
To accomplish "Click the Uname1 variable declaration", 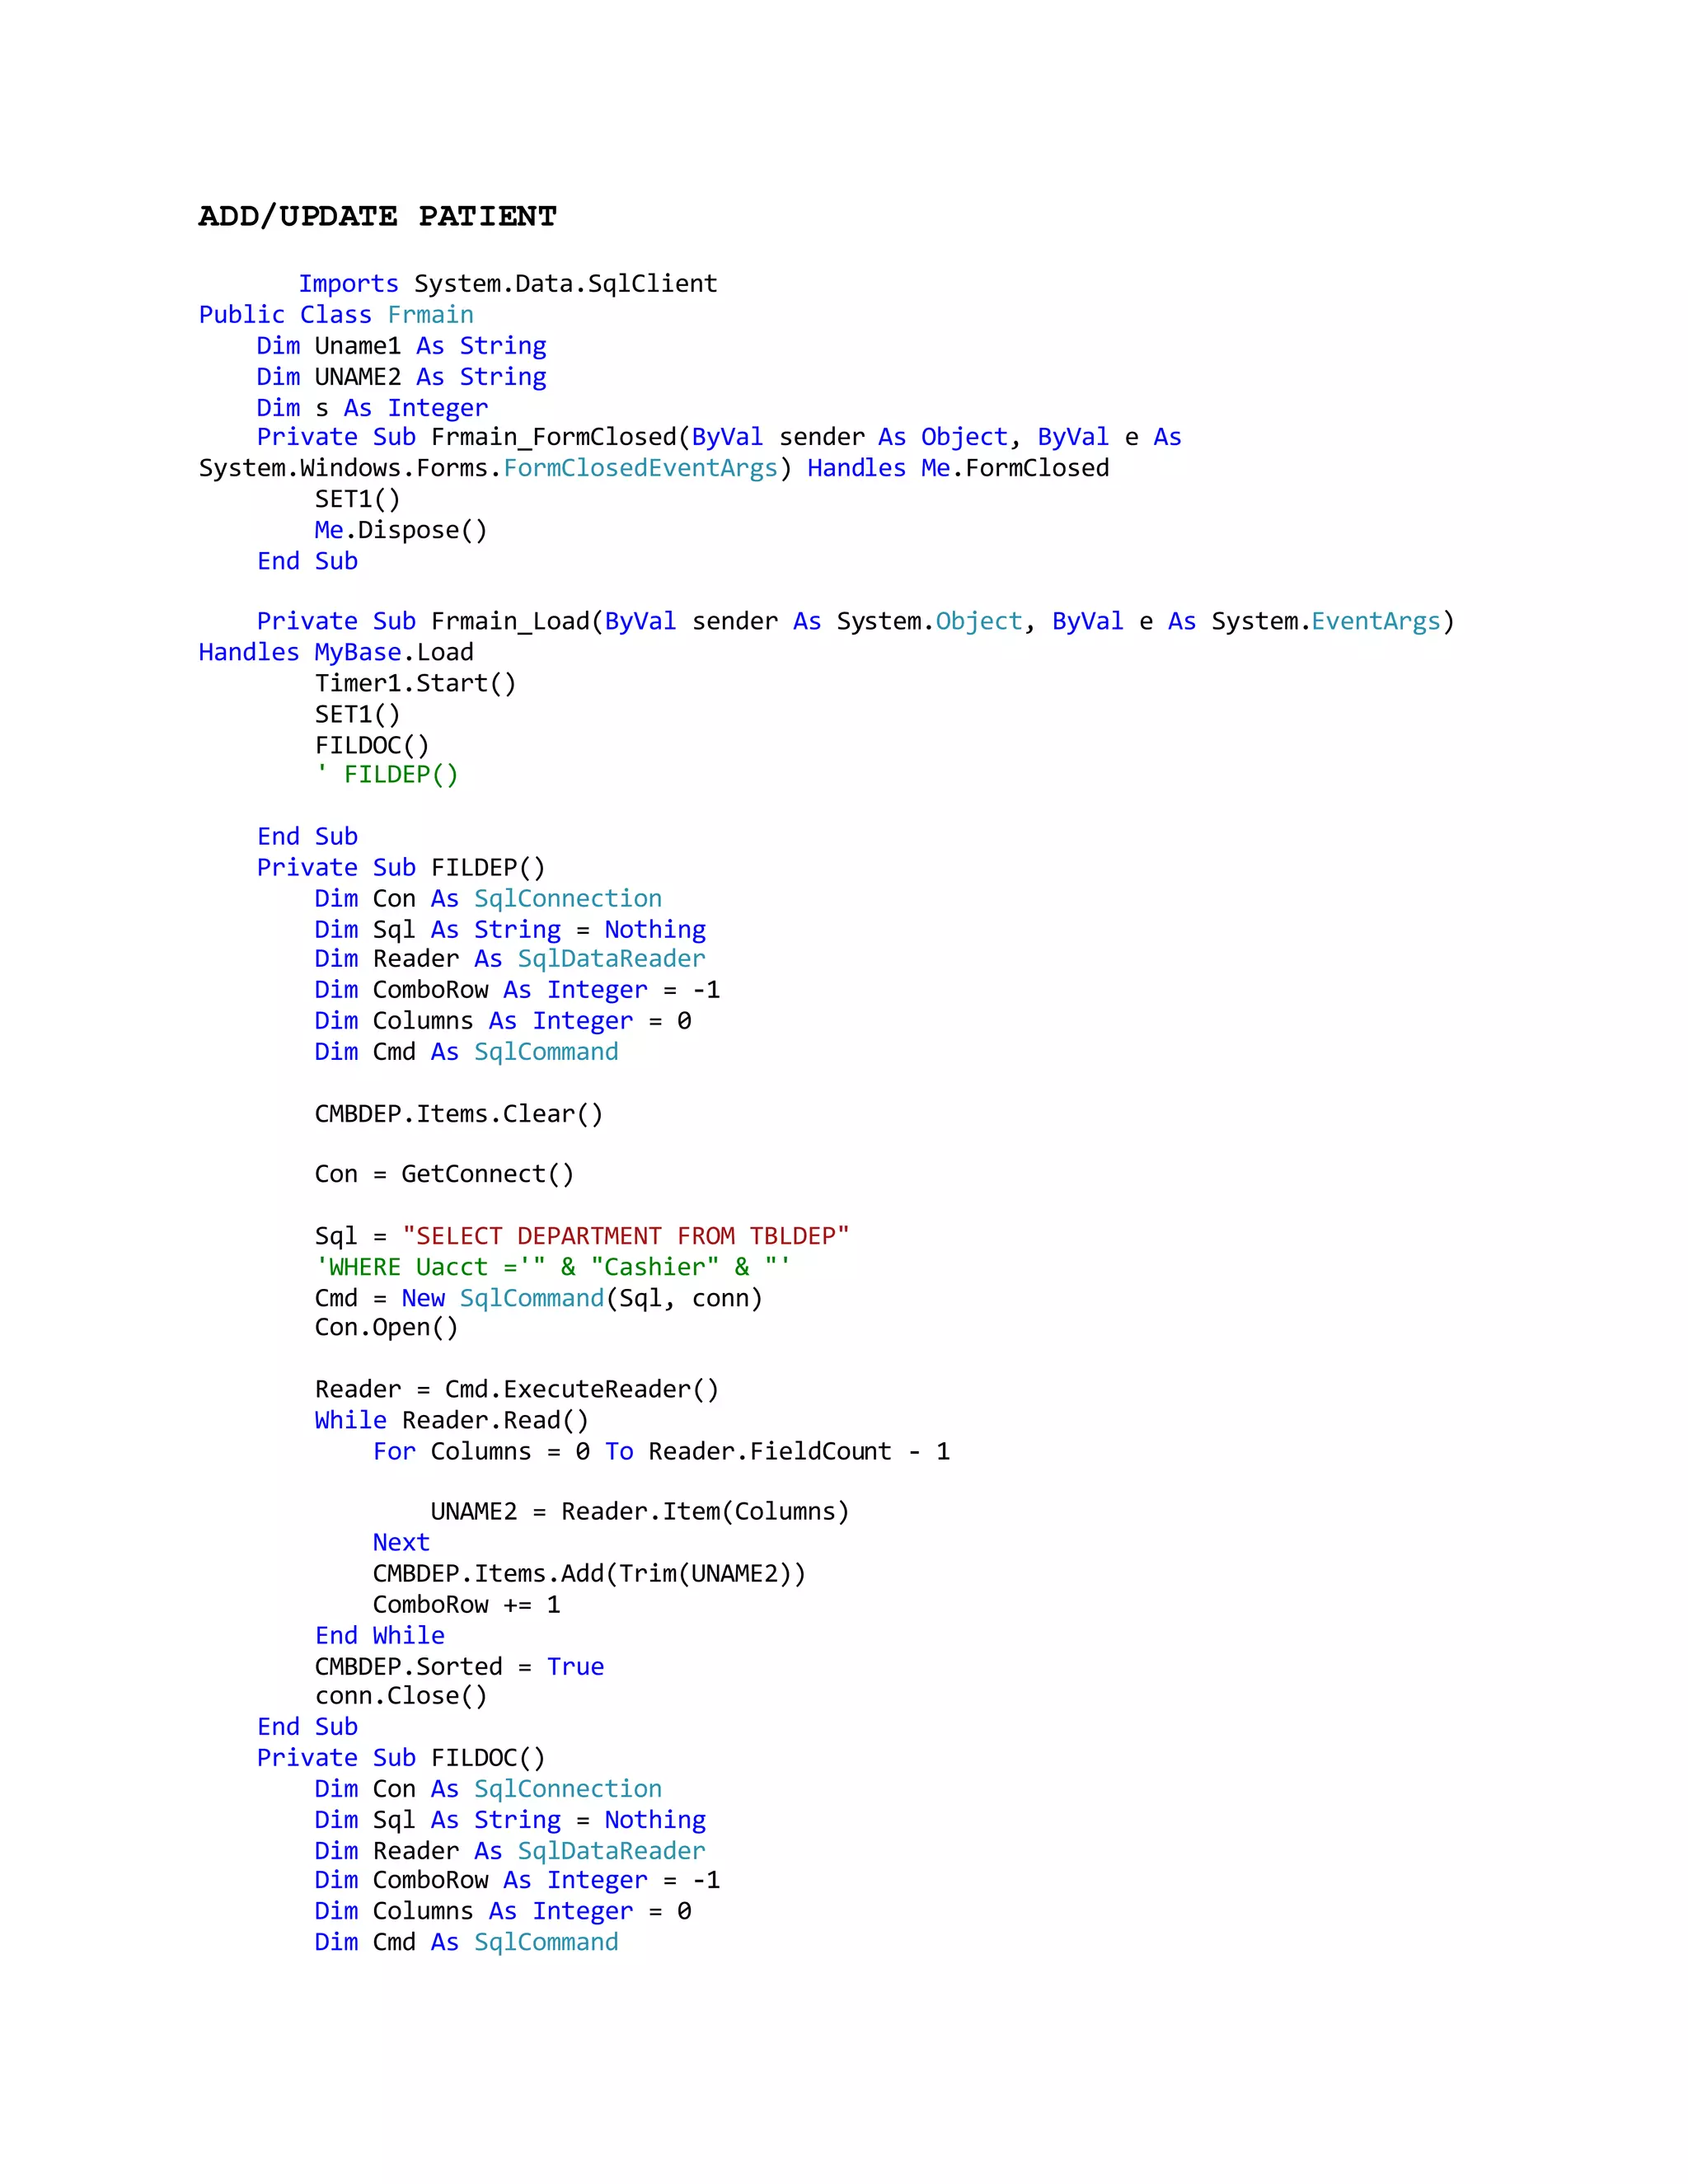I will pos(357,346).
